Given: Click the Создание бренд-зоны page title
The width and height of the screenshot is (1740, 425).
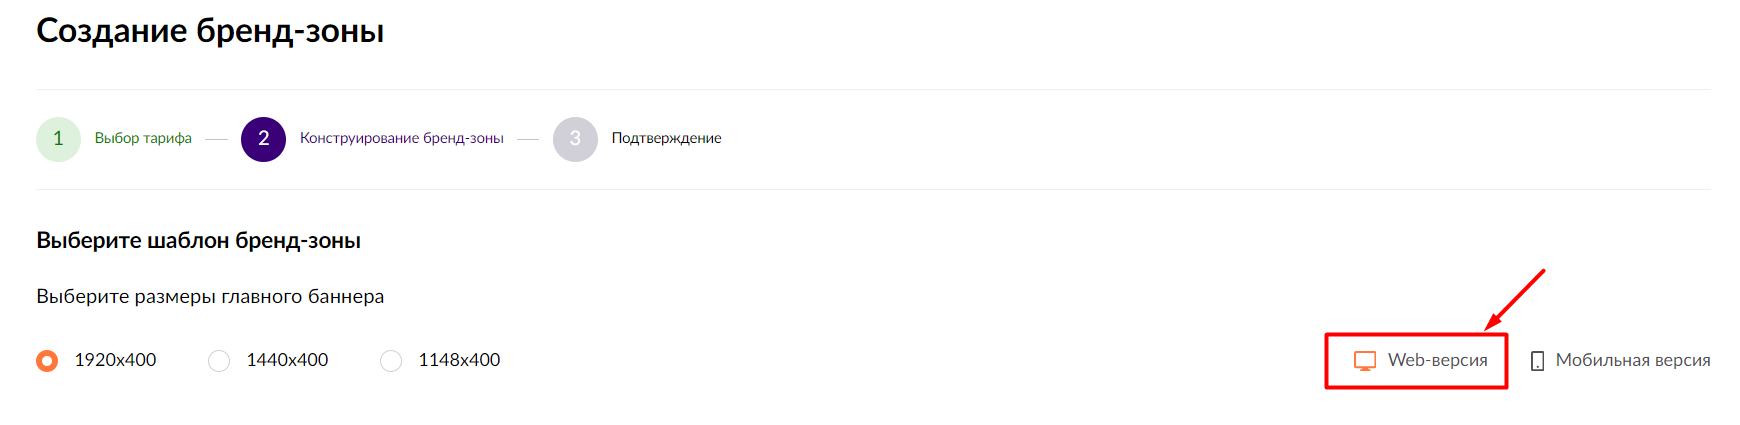Looking at the screenshot, I should [210, 31].
